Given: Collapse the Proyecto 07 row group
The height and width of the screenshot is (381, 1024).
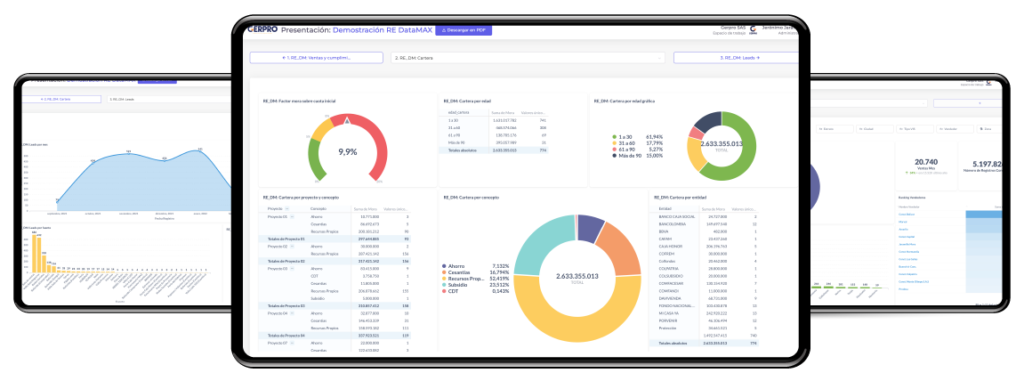Looking at the screenshot, I should tap(291, 342).
